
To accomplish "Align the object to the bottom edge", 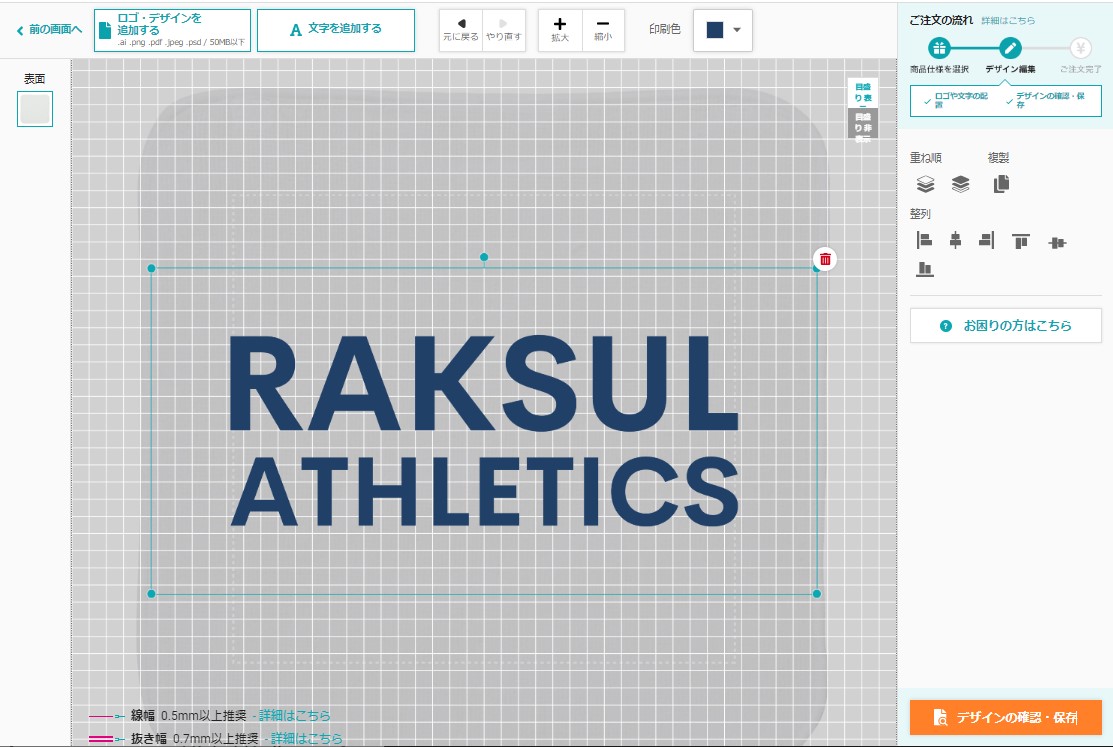I will tap(925, 268).
